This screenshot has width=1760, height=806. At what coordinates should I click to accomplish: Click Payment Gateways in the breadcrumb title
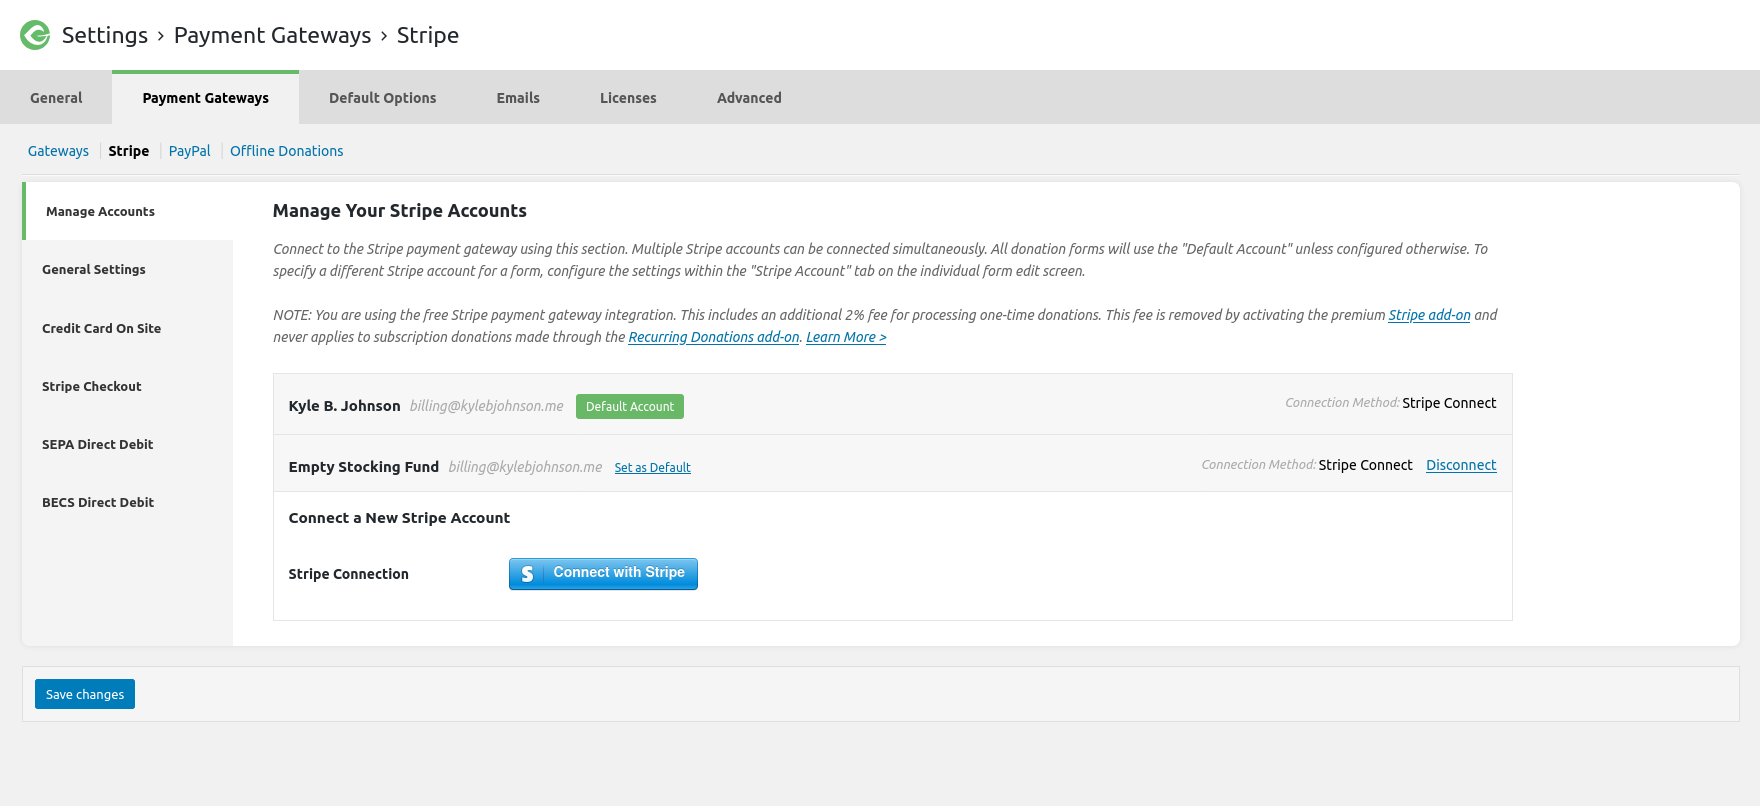tap(272, 35)
